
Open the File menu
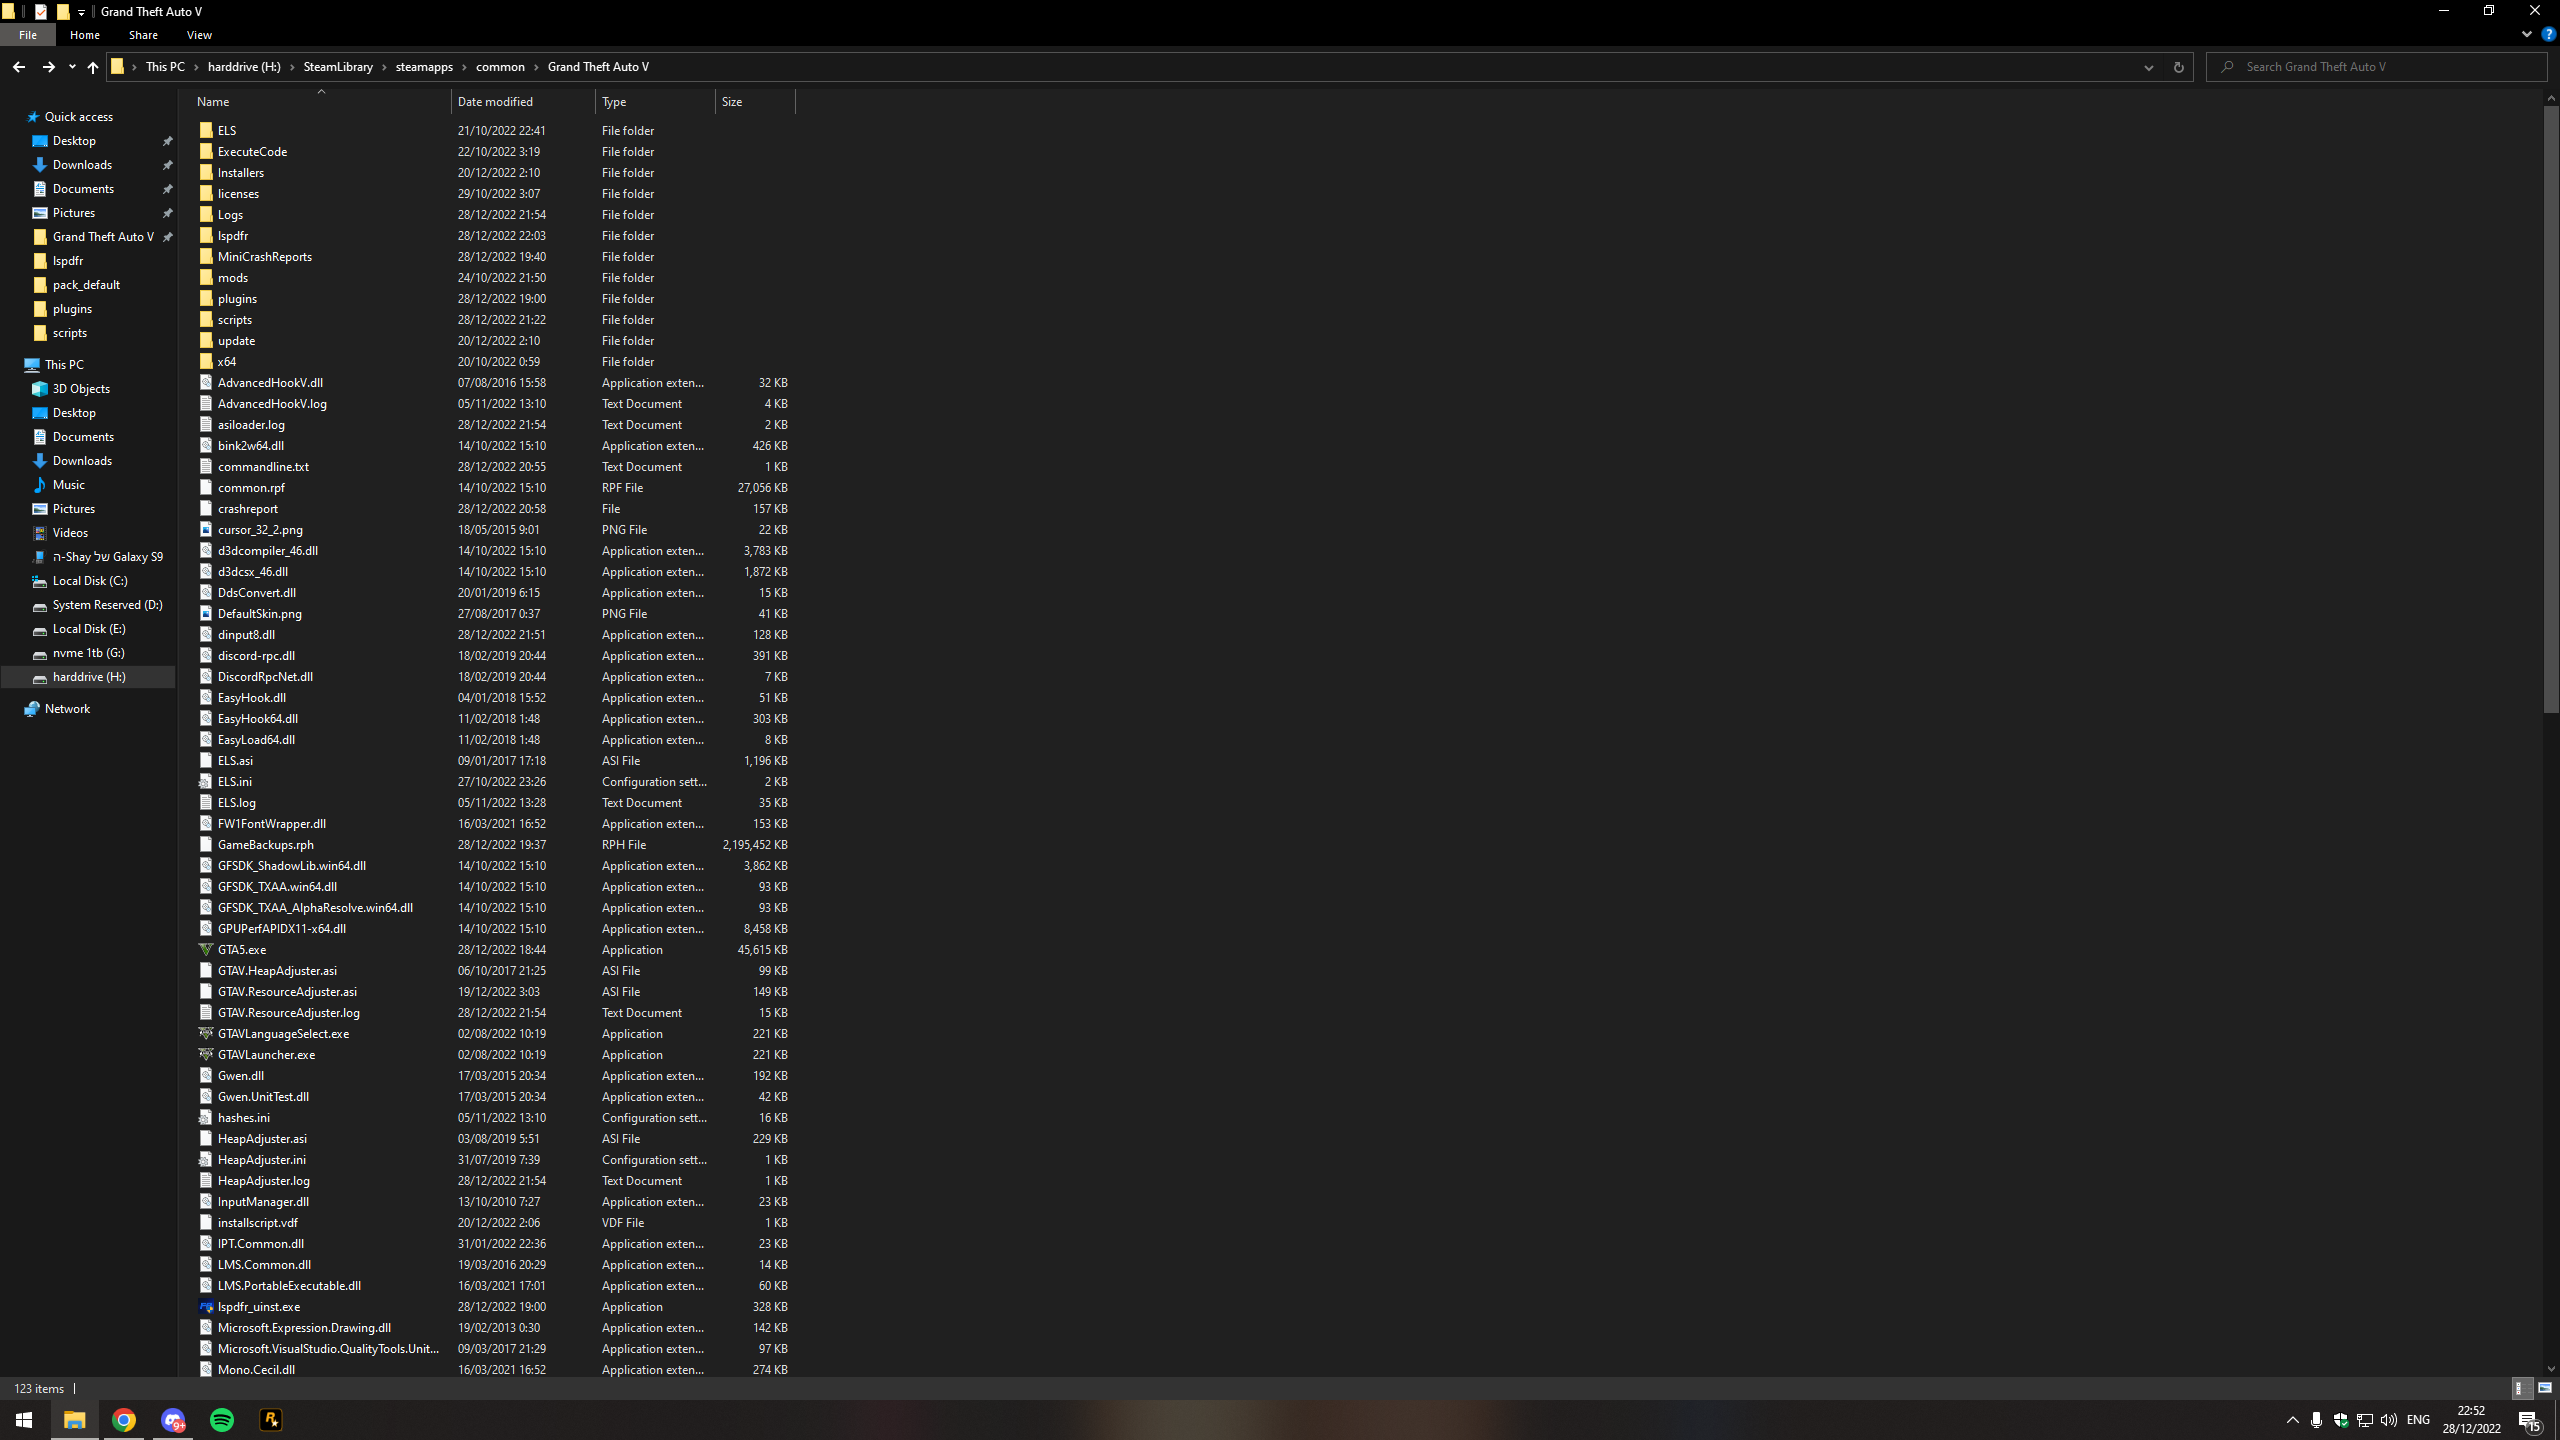(x=28, y=35)
